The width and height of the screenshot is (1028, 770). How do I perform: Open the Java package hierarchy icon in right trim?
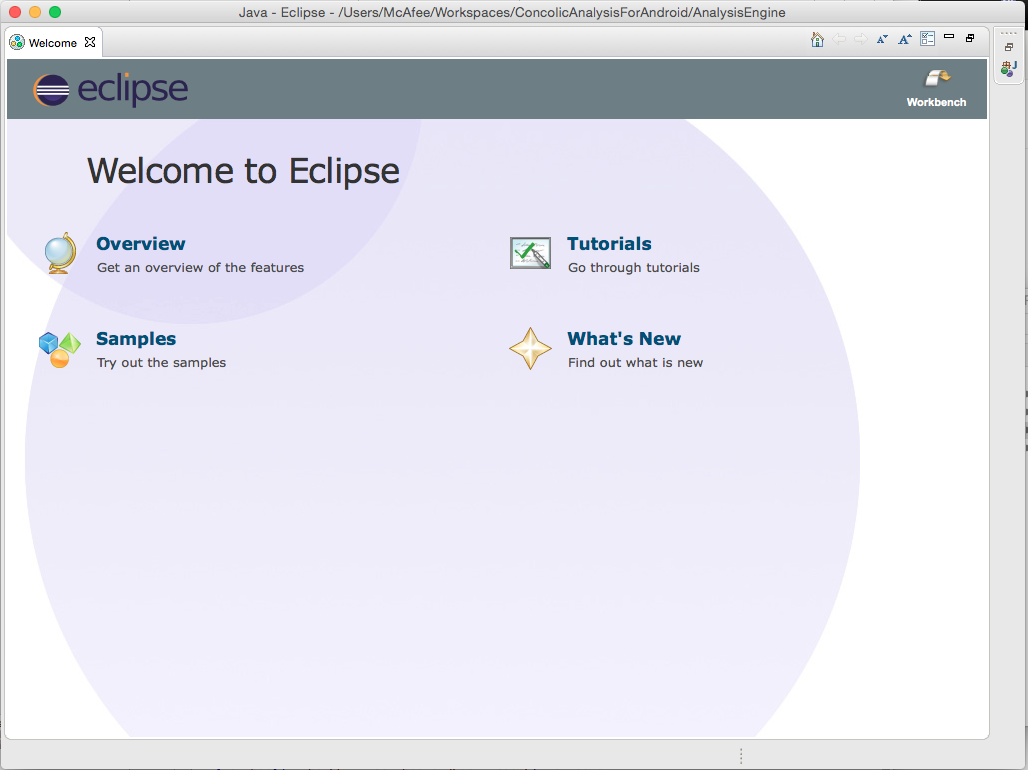[x=1008, y=68]
